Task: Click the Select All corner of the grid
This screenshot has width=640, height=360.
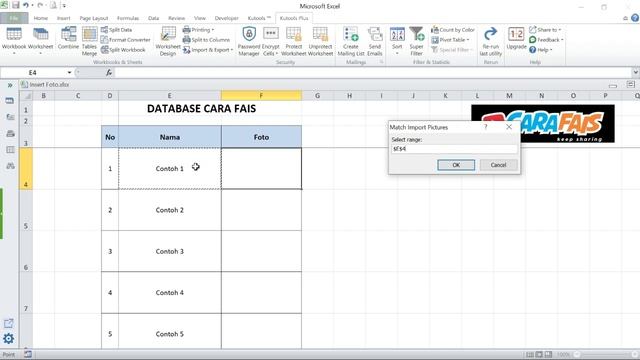Action: point(27,96)
